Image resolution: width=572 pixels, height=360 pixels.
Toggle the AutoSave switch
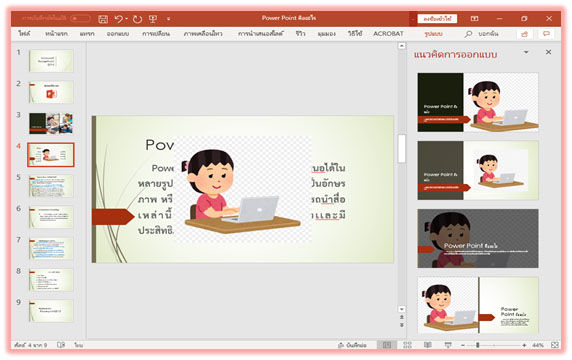click(x=80, y=18)
